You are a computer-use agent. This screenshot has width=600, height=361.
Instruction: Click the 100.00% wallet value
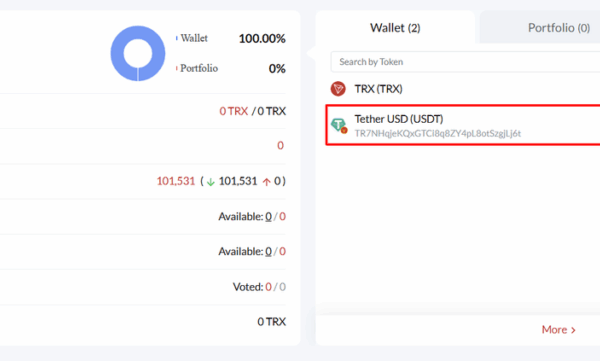coord(262,39)
